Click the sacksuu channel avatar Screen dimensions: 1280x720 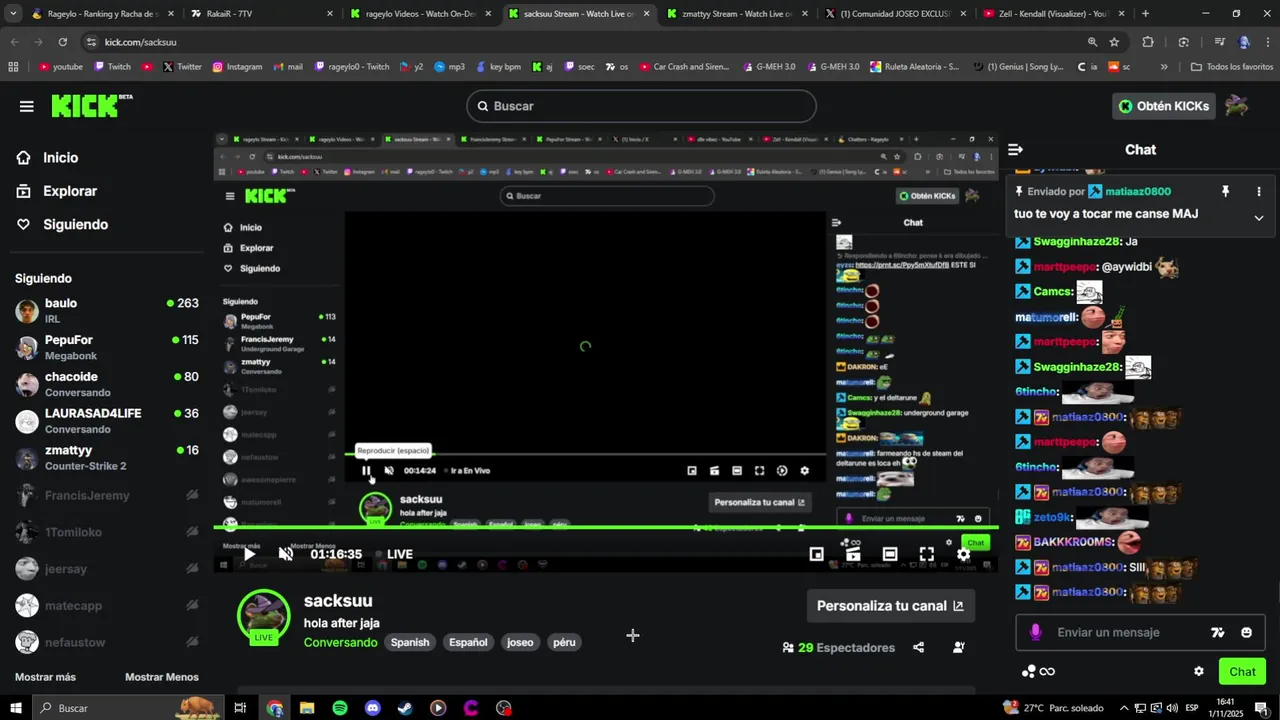click(263, 615)
